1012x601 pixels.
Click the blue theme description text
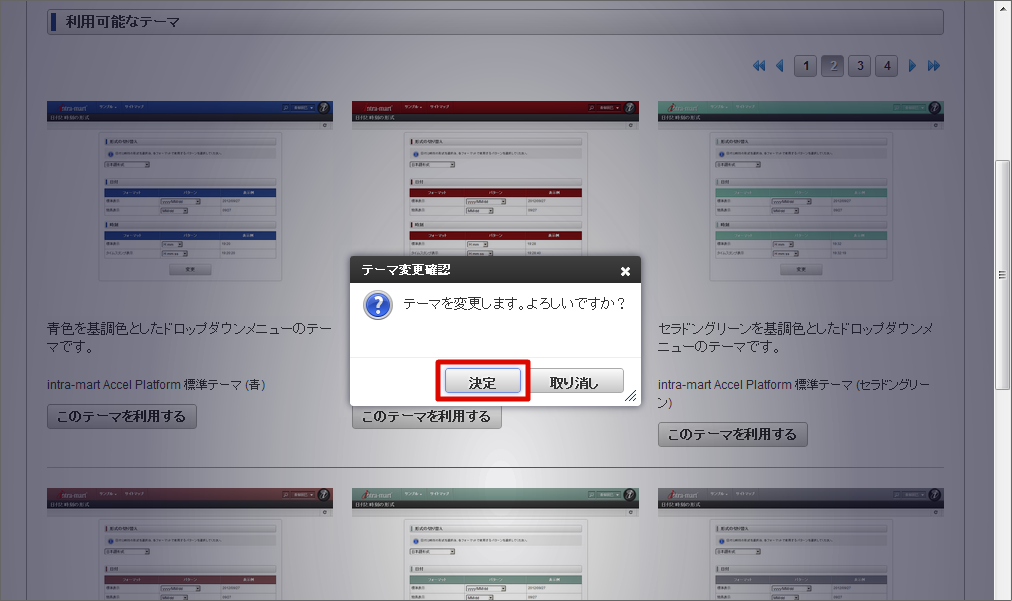click(189, 338)
